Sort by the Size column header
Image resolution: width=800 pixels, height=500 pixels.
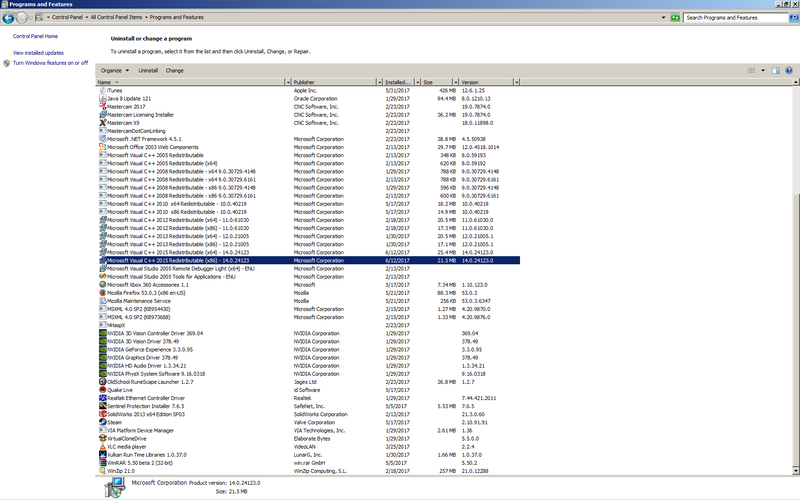click(437, 82)
